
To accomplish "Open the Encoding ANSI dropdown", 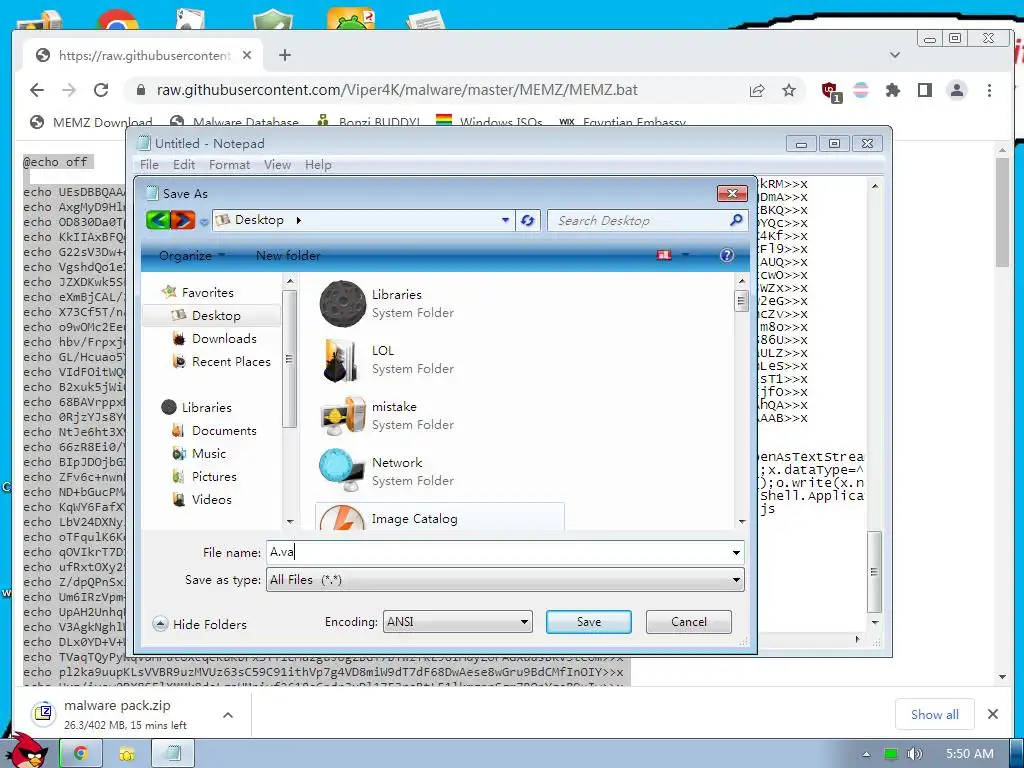I will pos(524,622).
